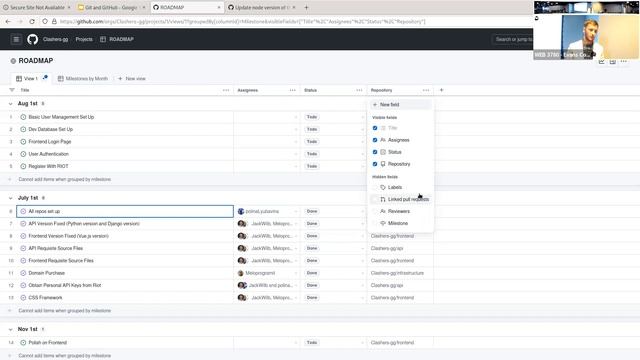Image resolution: width=640 pixels, height=360 pixels.
Task: Open Frontend Requisite Source Files item
Action: pyautogui.click(x=61, y=260)
